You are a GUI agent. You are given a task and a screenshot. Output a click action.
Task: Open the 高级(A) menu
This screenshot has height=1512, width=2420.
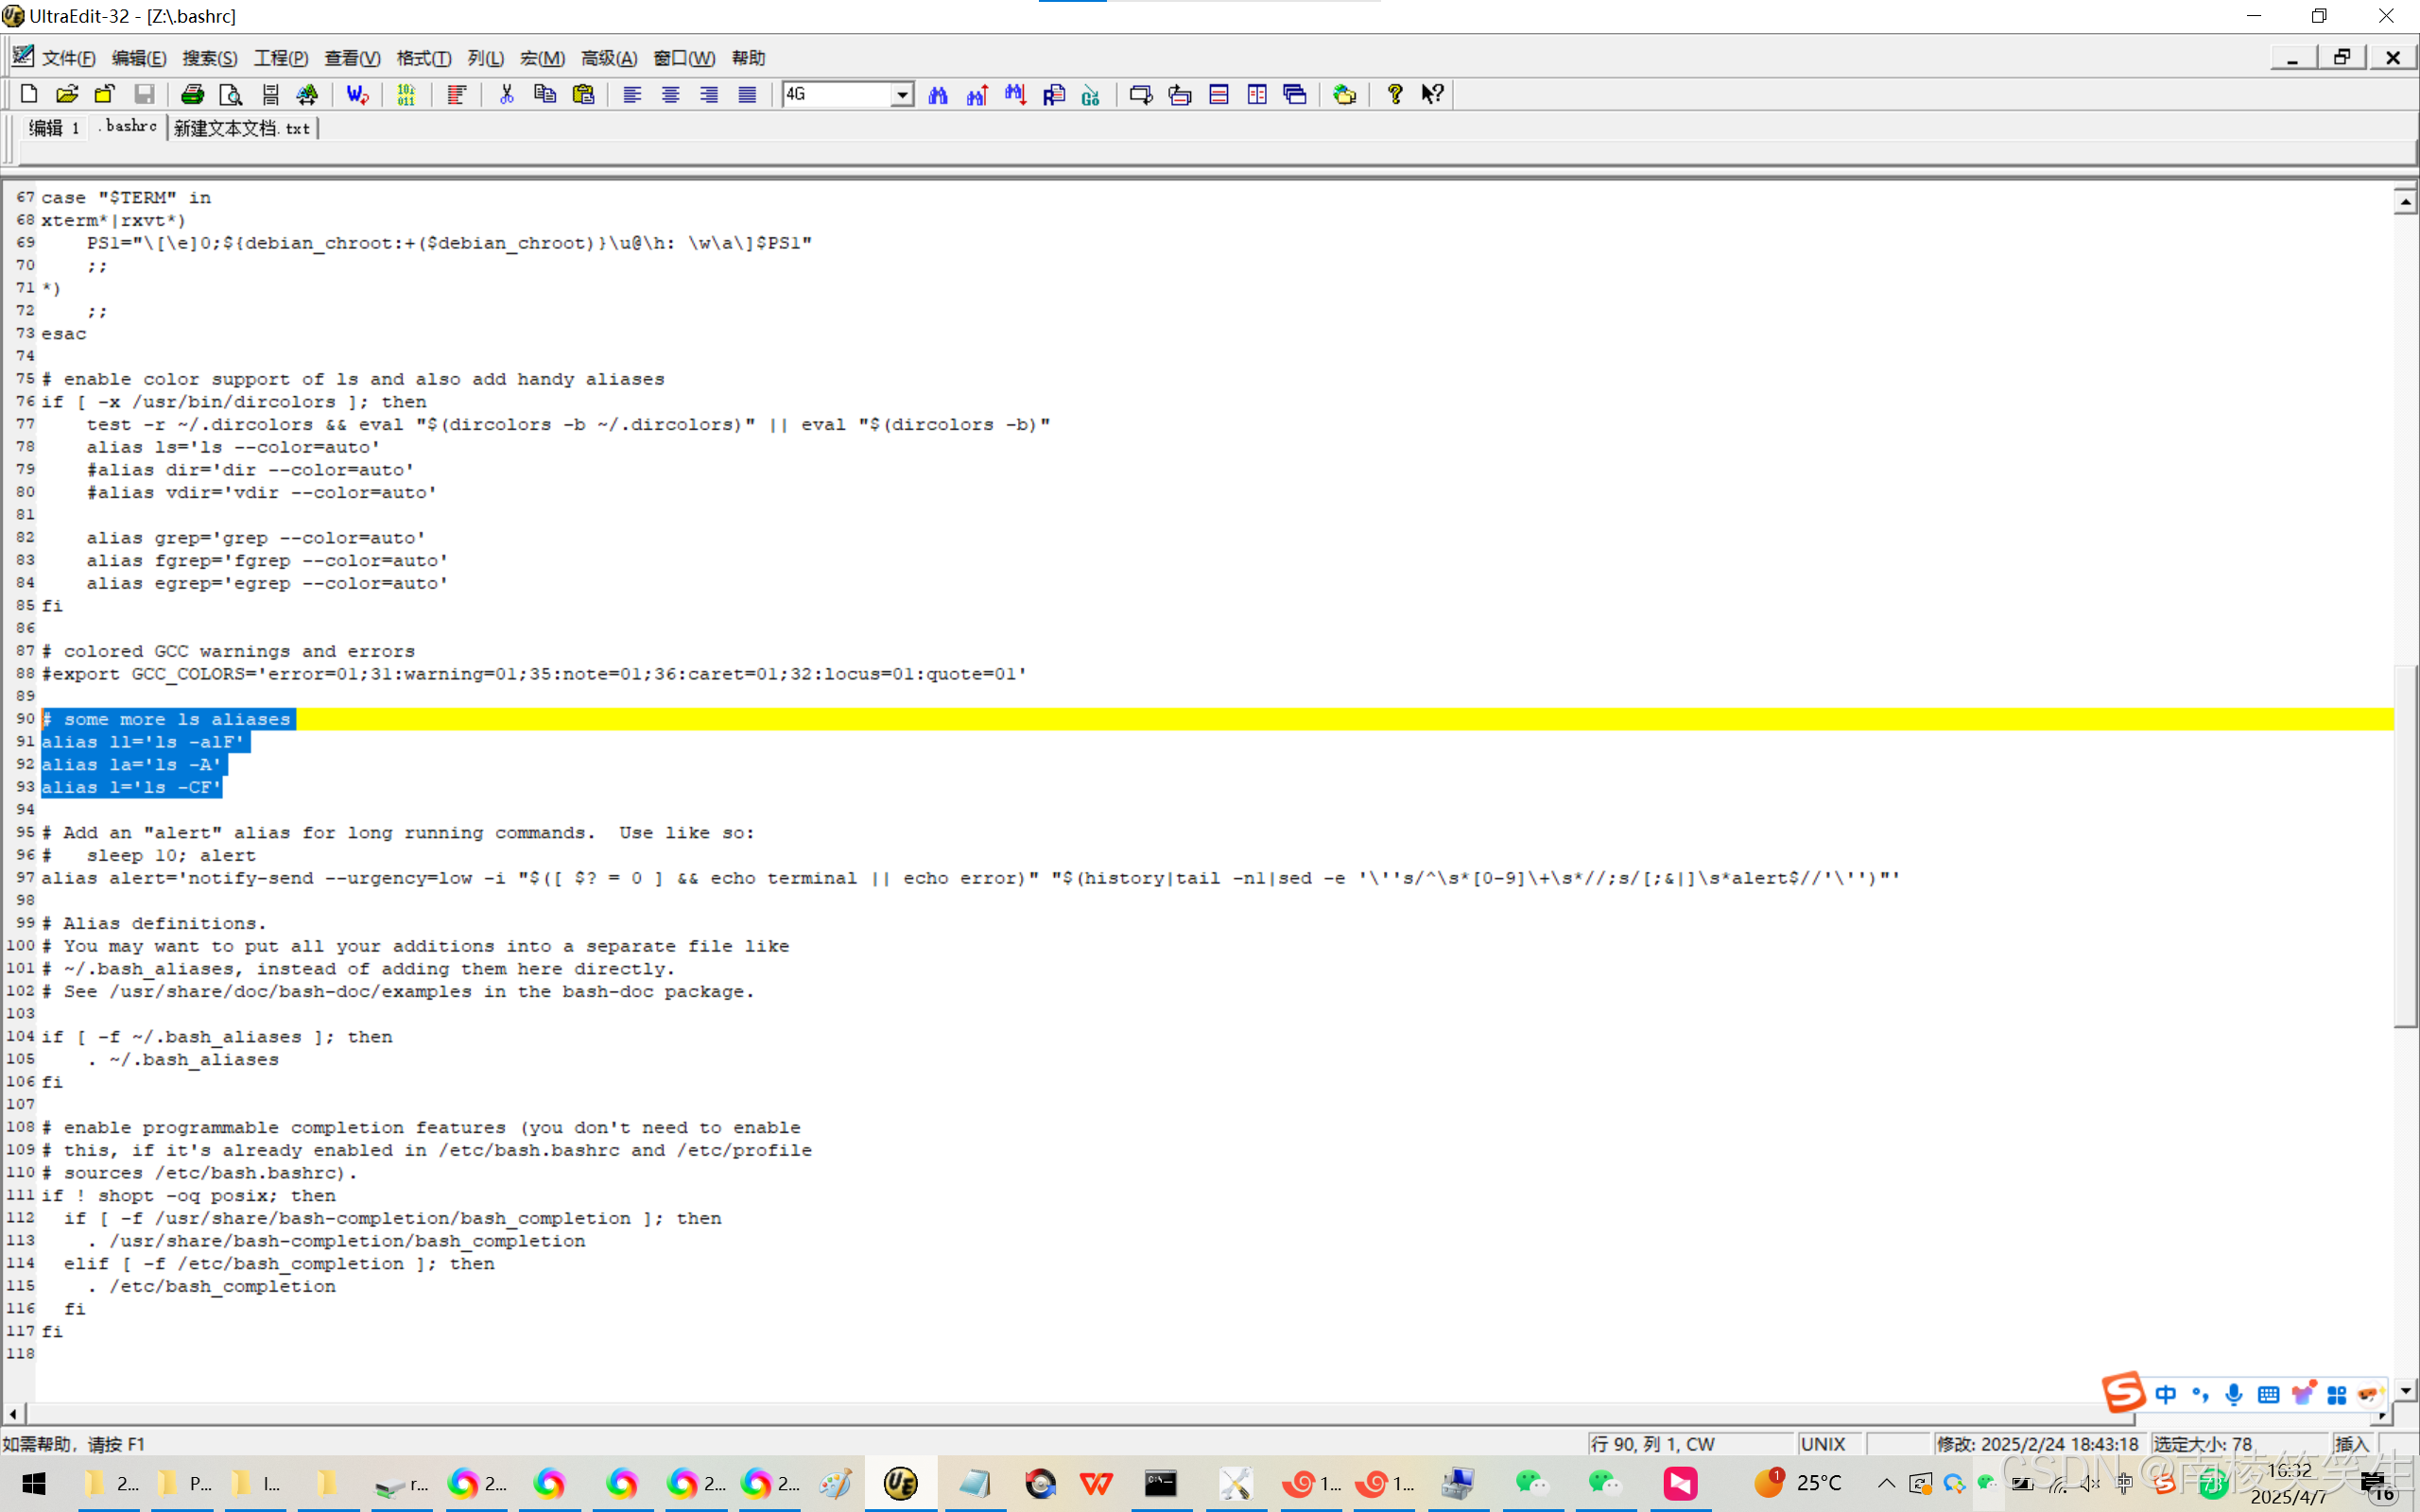click(x=608, y=58)
